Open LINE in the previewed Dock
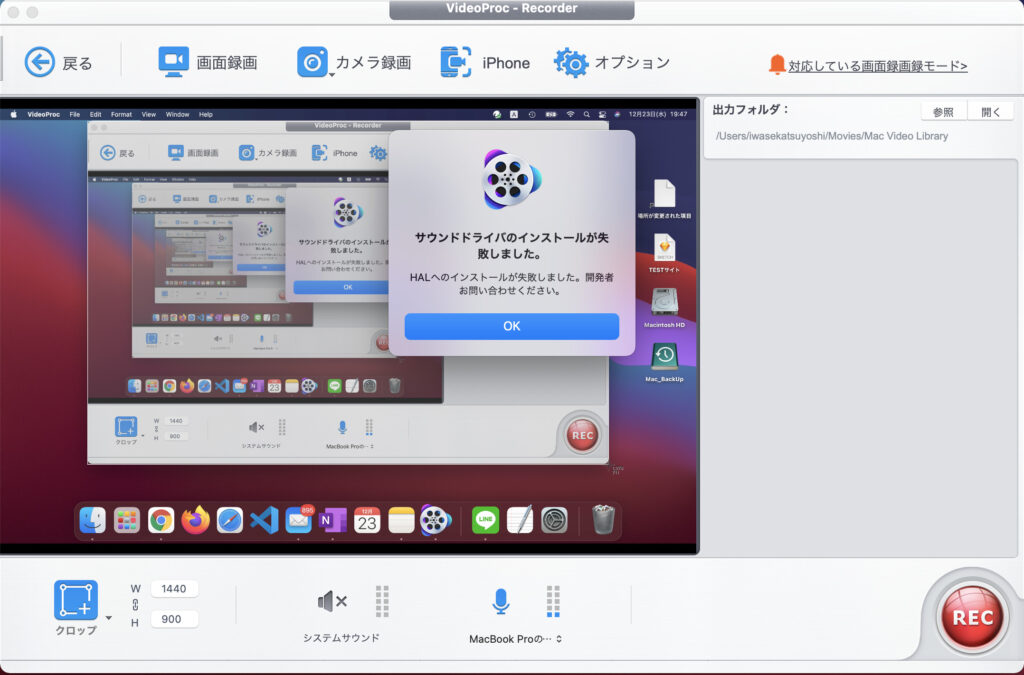This screenshot has width=1024, height=675. tap(485, 520)
